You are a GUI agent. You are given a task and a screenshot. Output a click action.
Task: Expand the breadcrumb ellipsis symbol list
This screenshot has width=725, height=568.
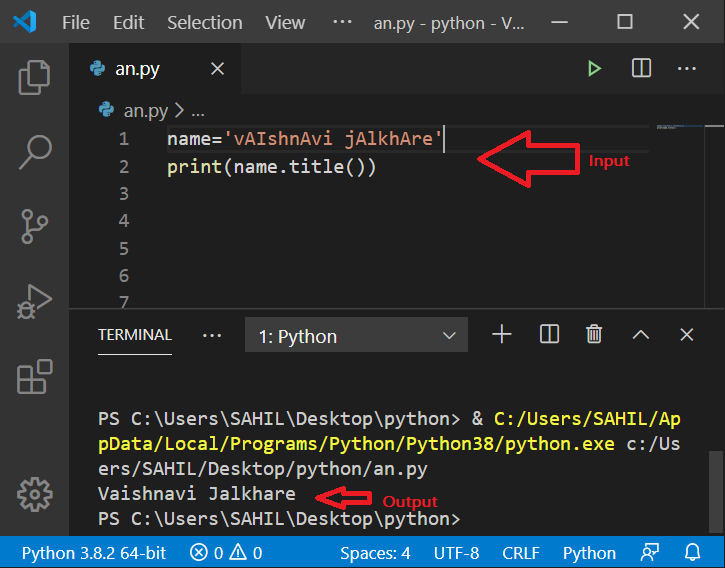198,111
